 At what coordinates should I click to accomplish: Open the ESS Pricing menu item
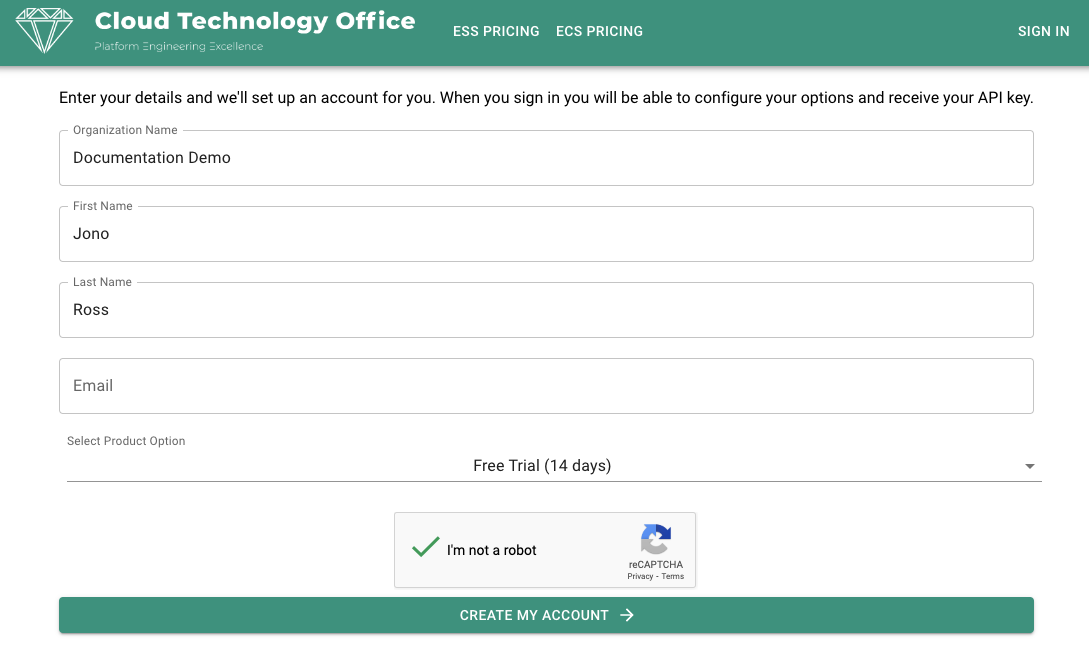(496, 31)
